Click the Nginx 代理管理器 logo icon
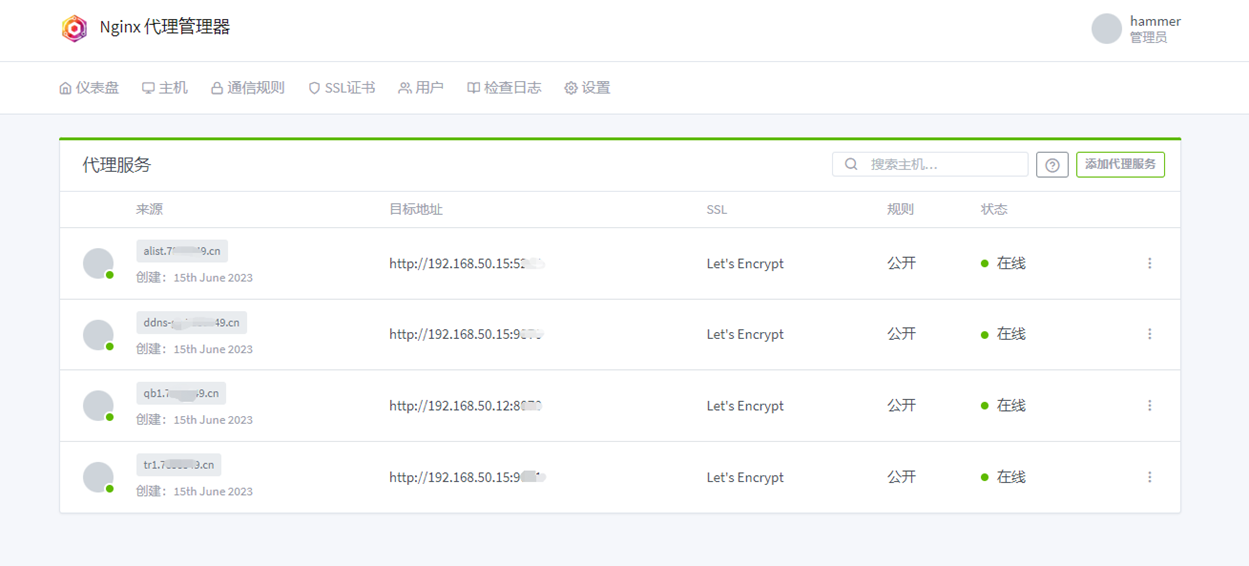The width and height of the screenshot is (1249, 566). pyautogui.click(x=75, y=28)
